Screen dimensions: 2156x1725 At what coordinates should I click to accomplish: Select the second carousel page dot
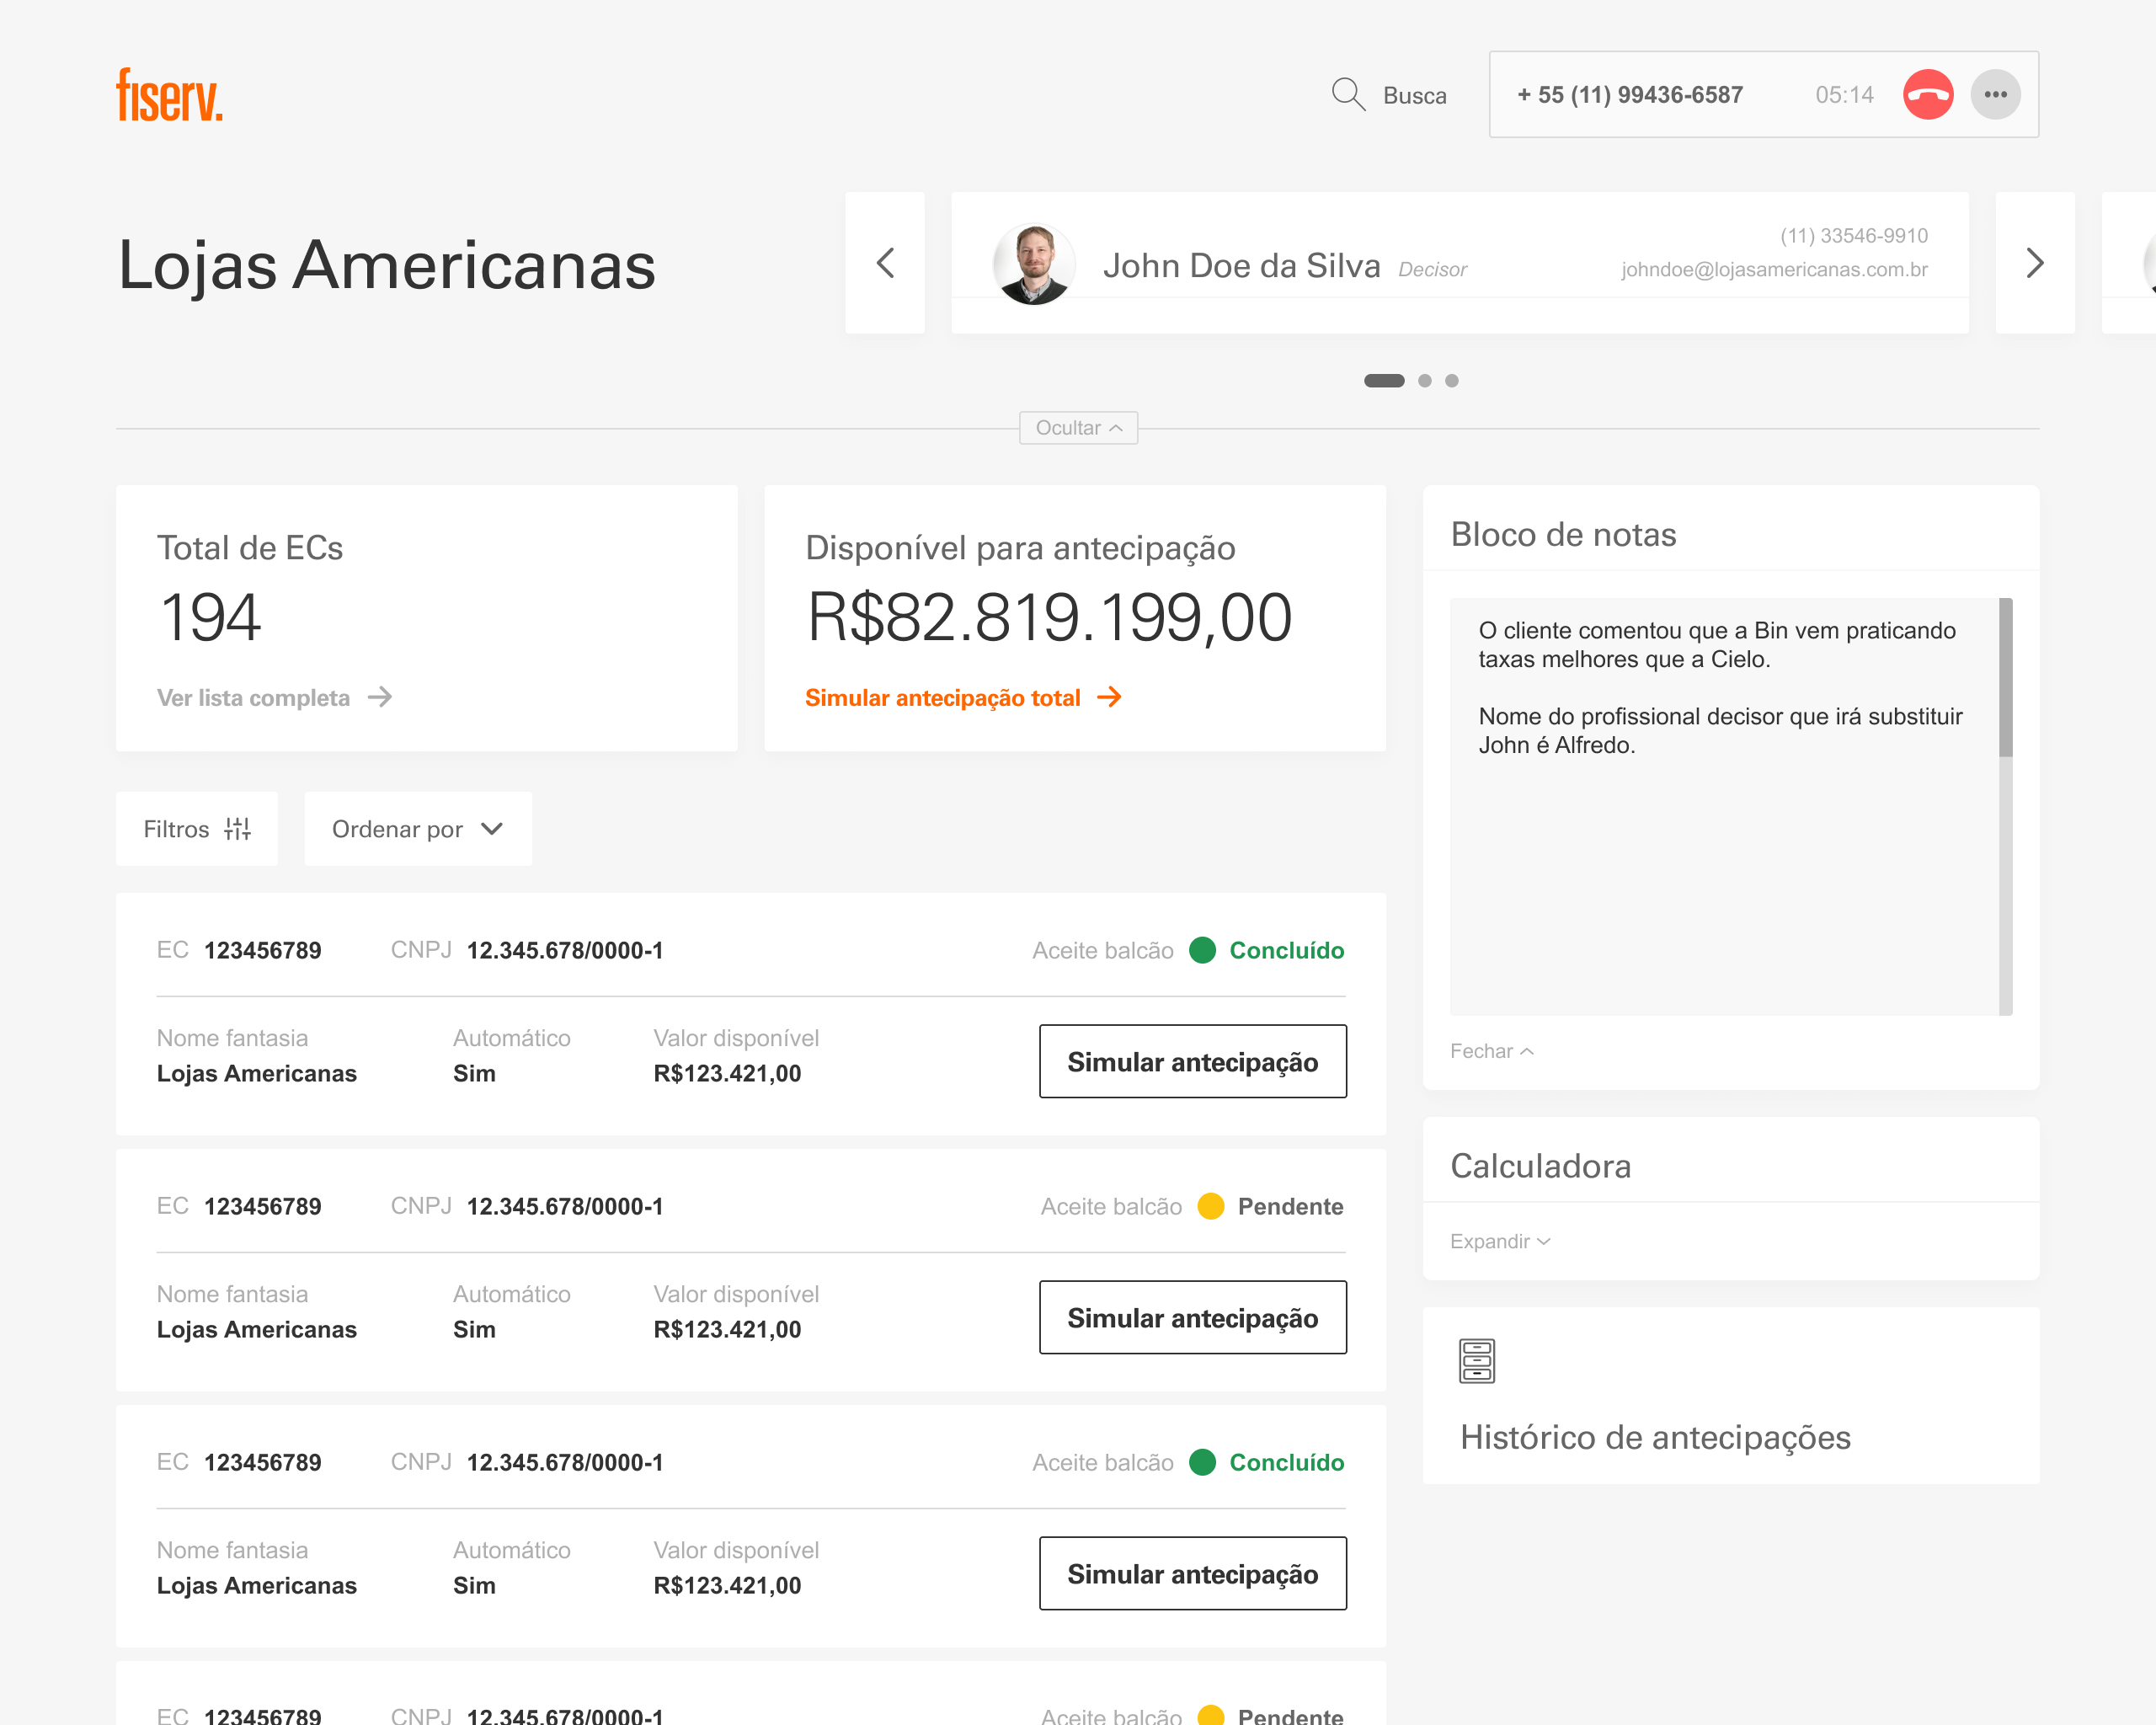pyautogui.click(x=1424, y=381)
